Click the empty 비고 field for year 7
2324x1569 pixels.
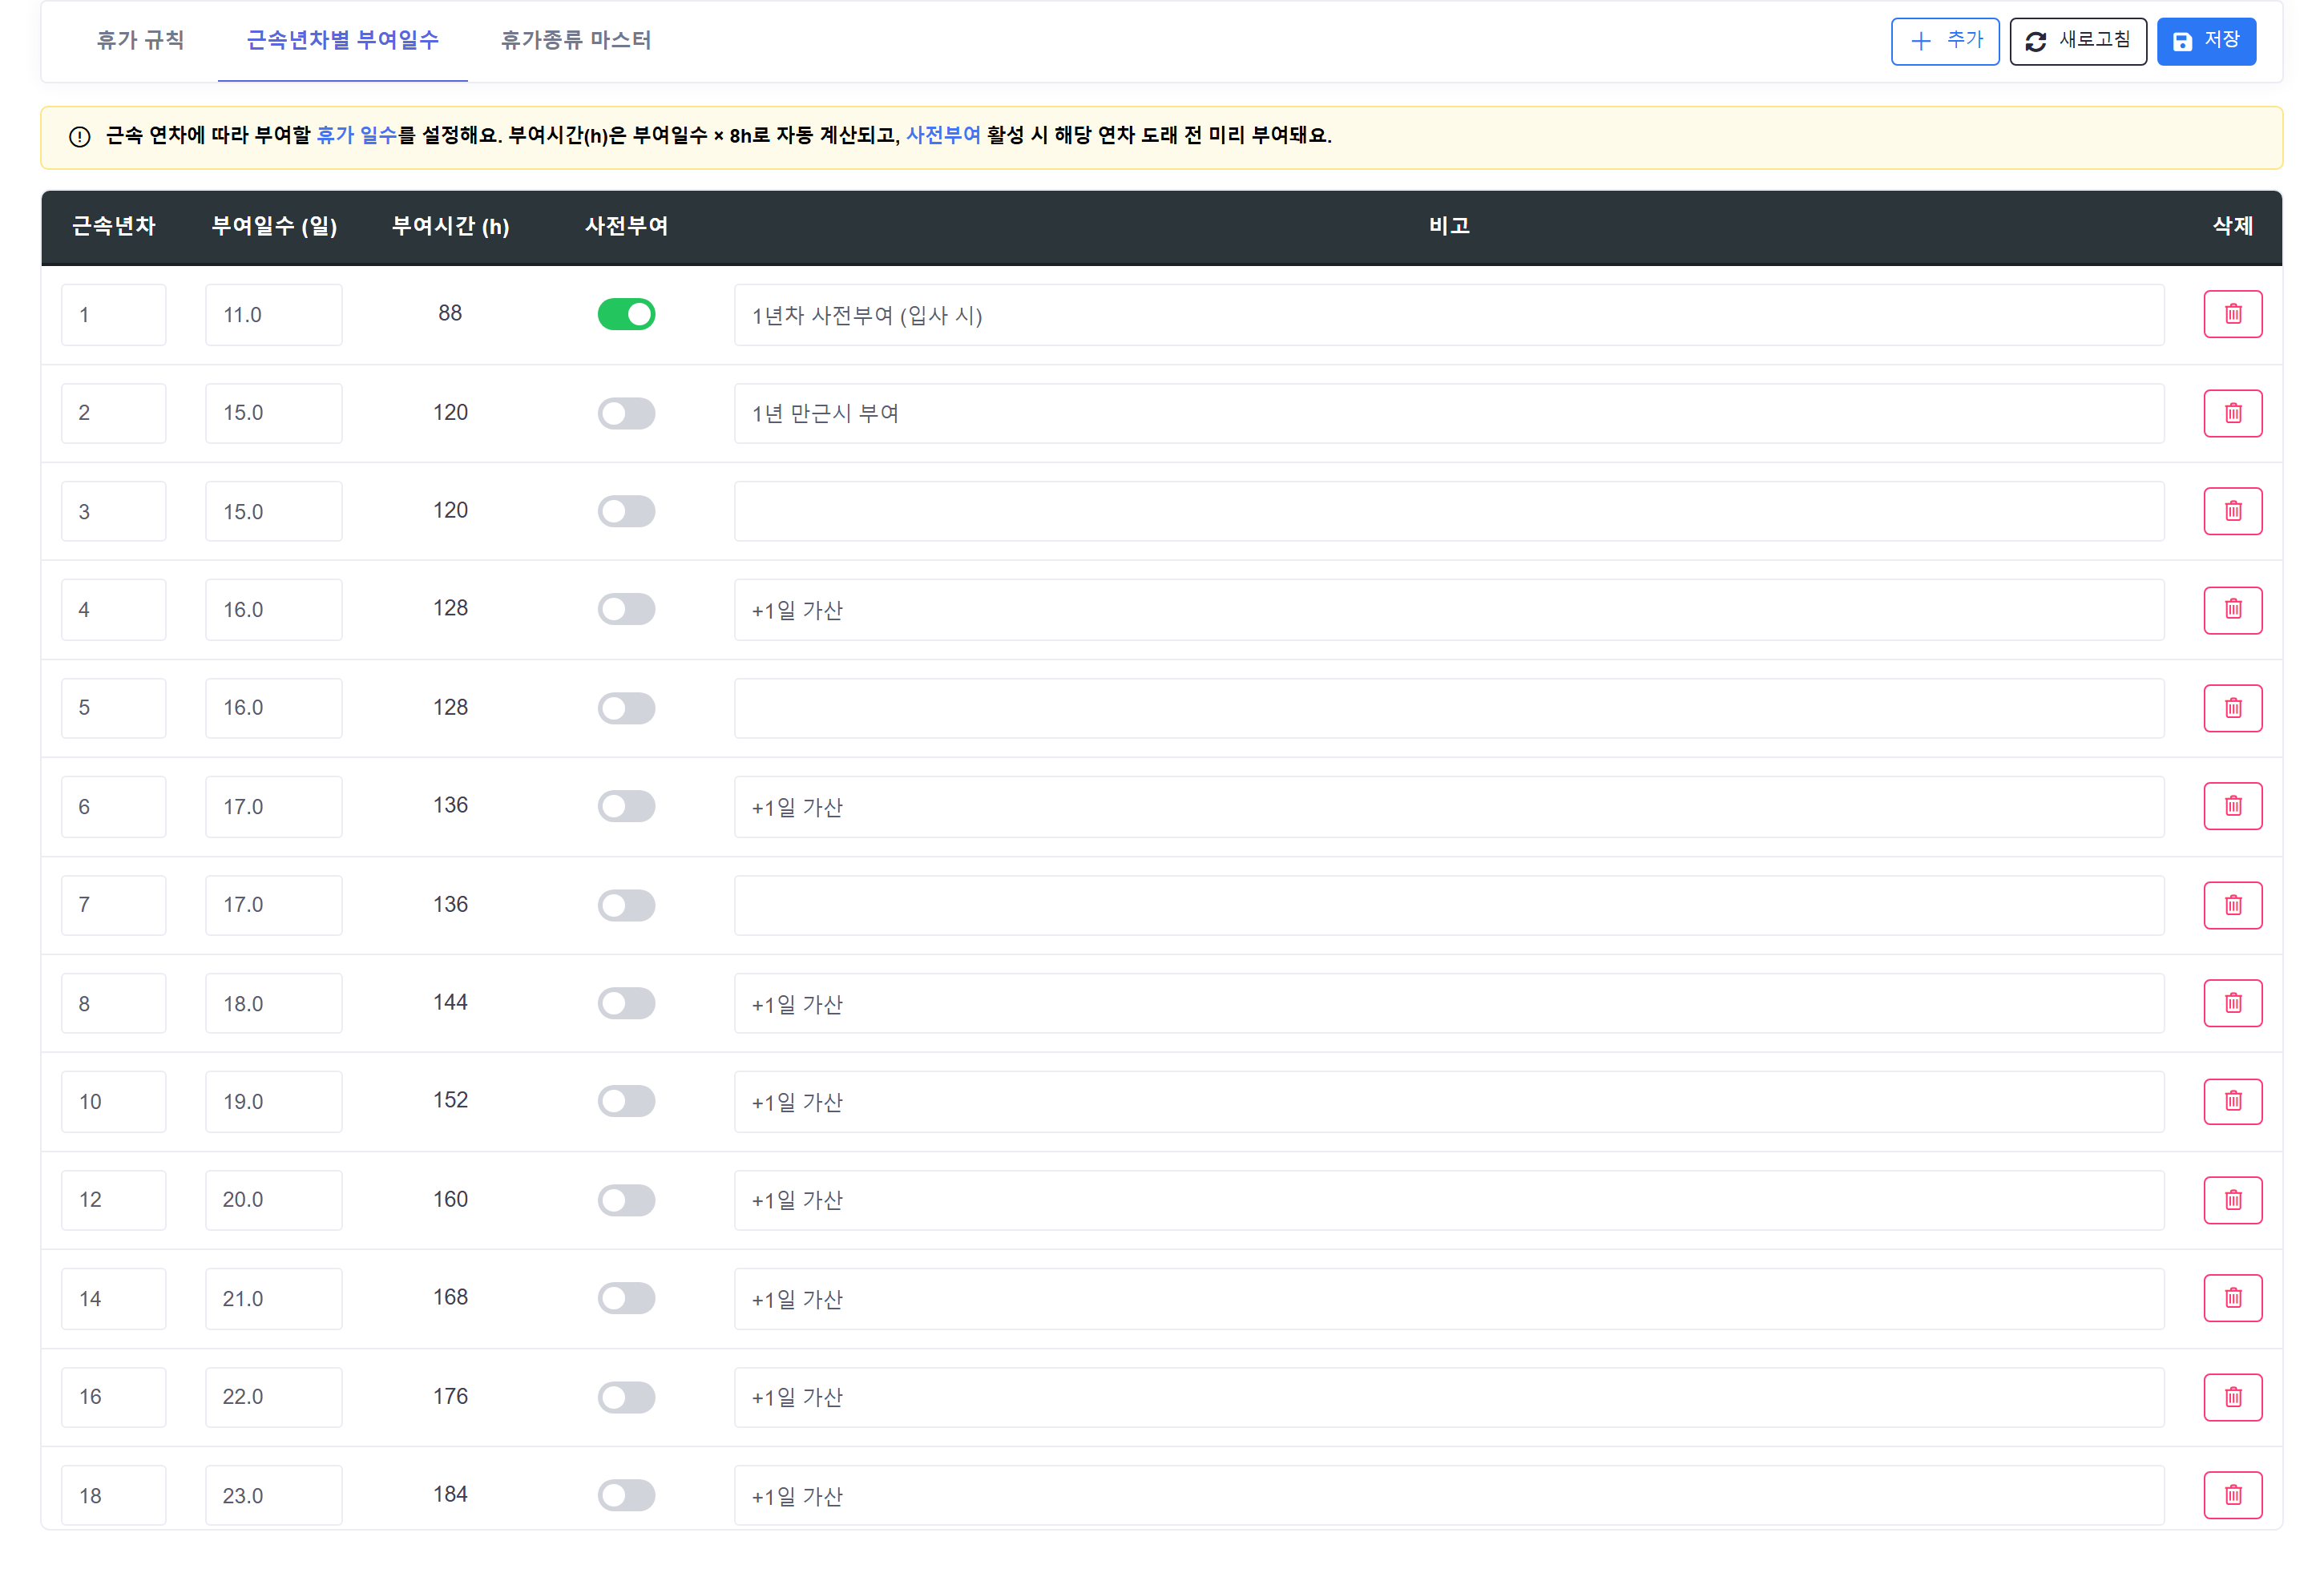1449,905
